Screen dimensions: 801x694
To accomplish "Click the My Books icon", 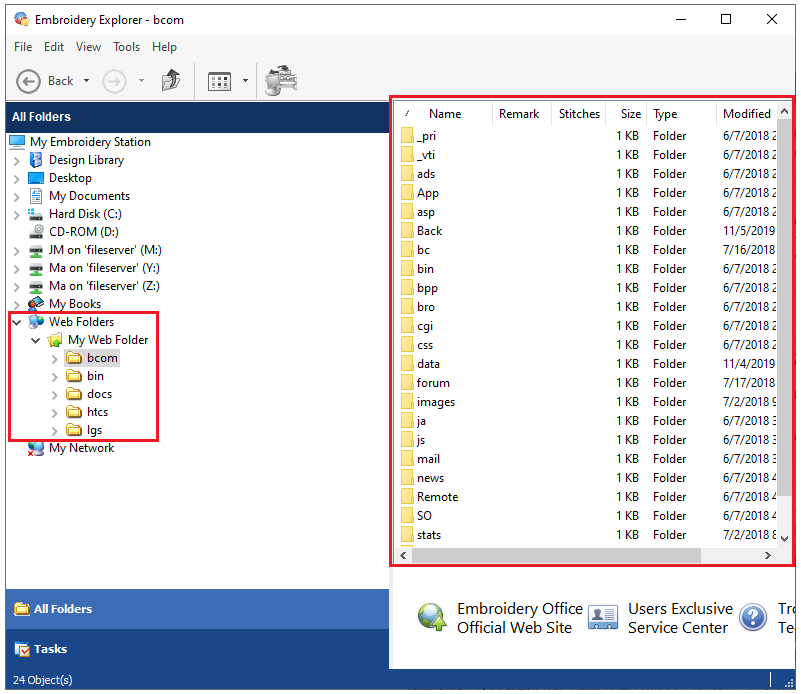I will point(36,303).
